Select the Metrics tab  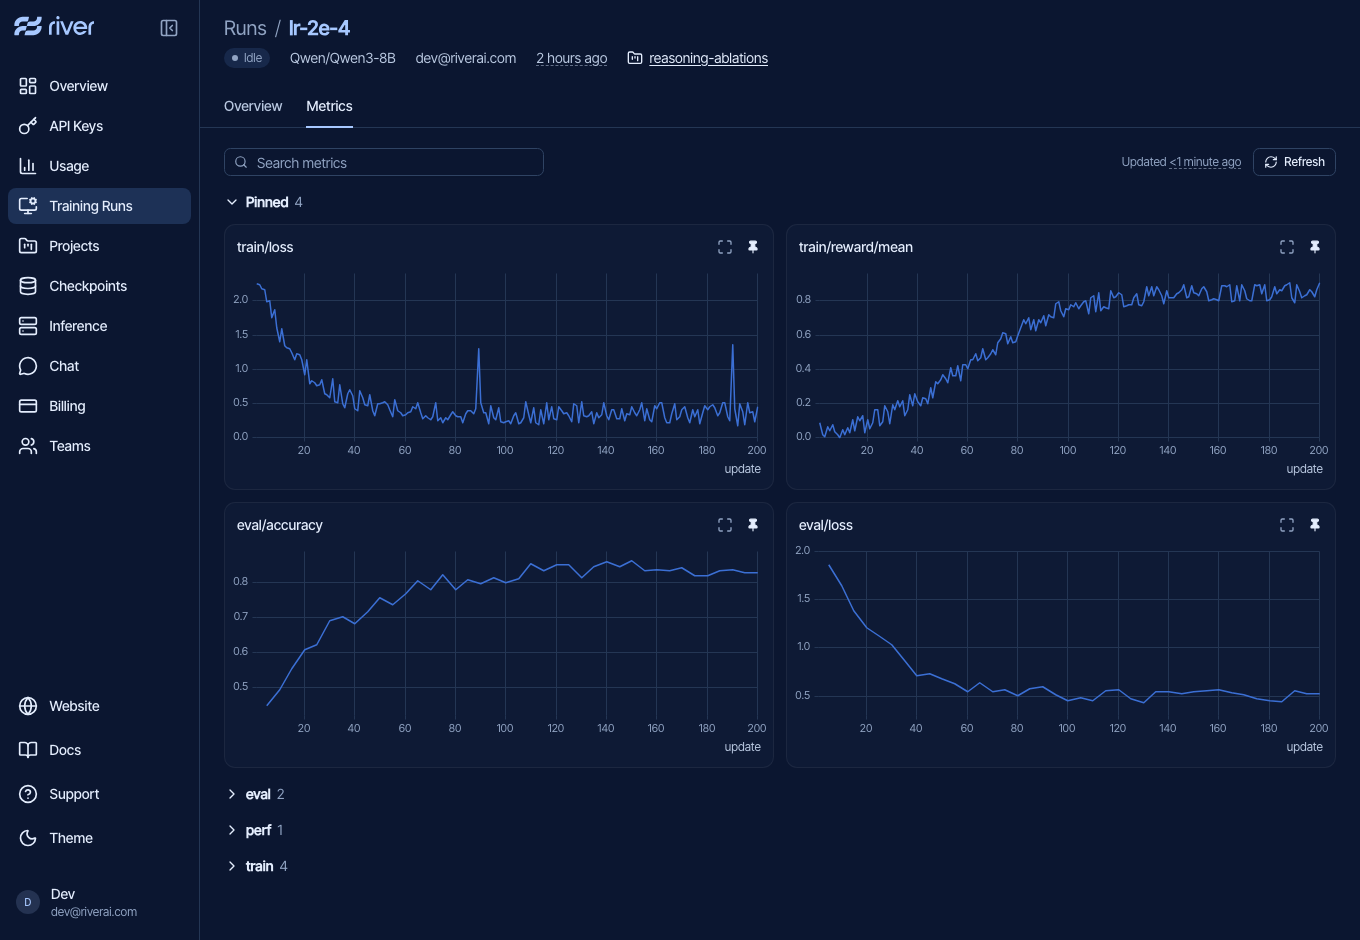click(x=329, y=106)
